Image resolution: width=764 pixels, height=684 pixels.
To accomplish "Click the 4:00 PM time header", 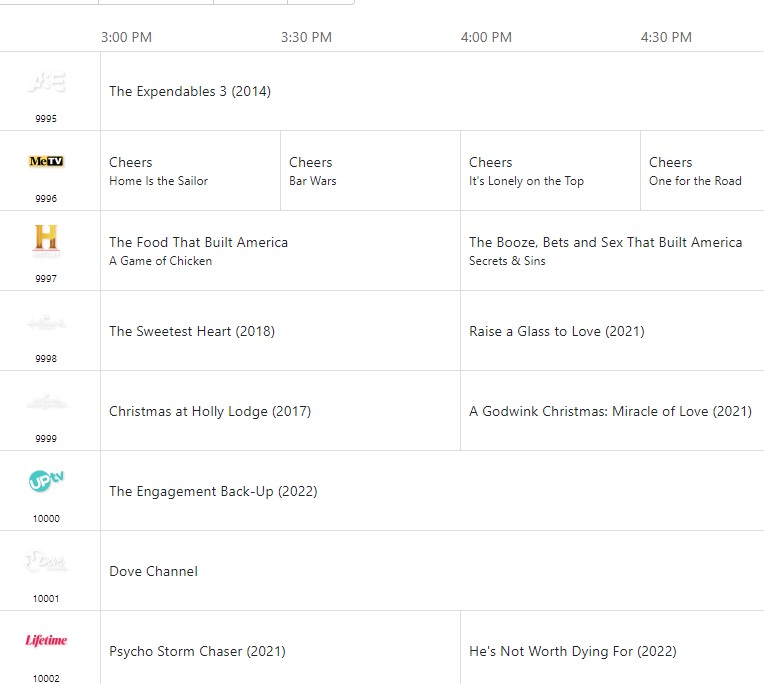I will tap(486, 37).
